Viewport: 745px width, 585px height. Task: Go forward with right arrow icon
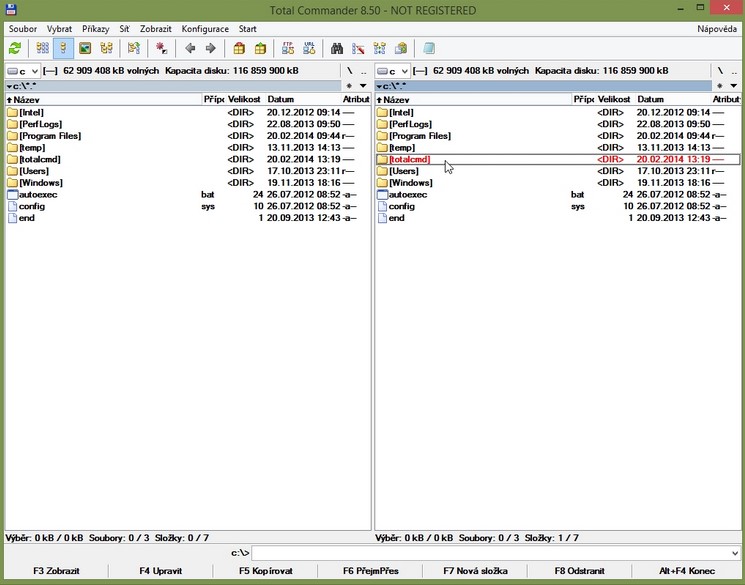[210, 48]
